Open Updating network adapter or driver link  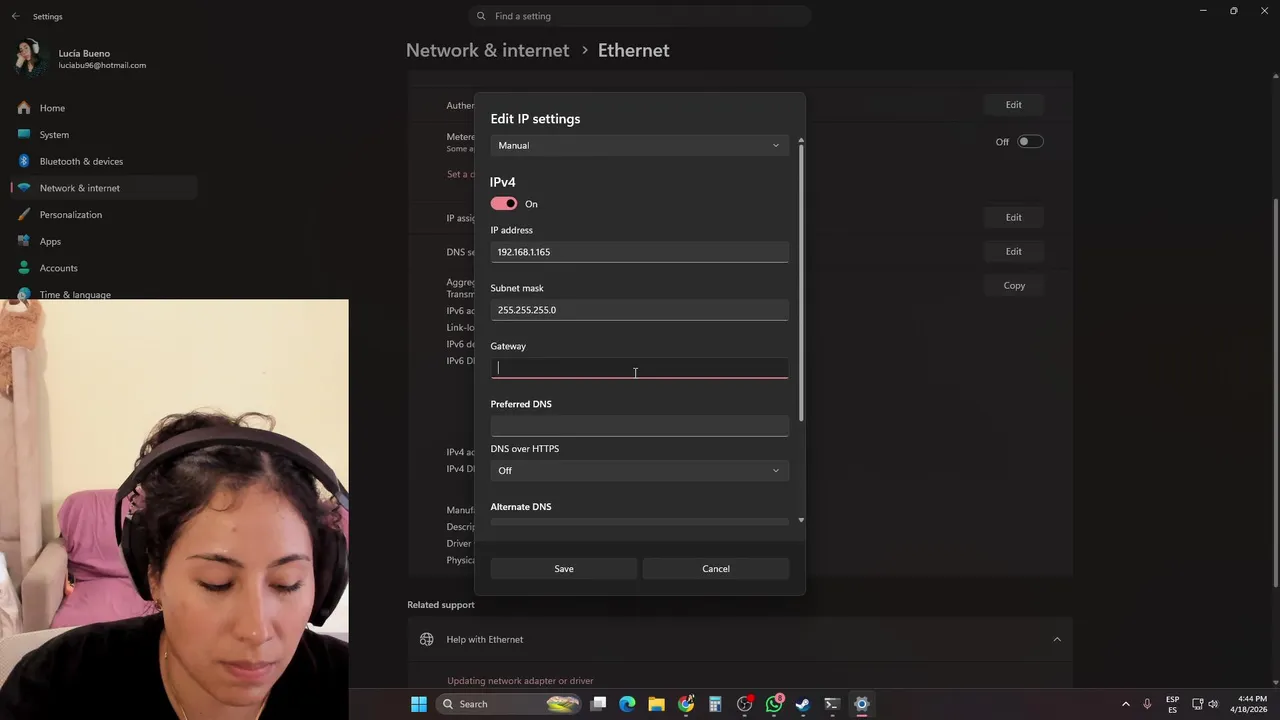coord(520,681)
